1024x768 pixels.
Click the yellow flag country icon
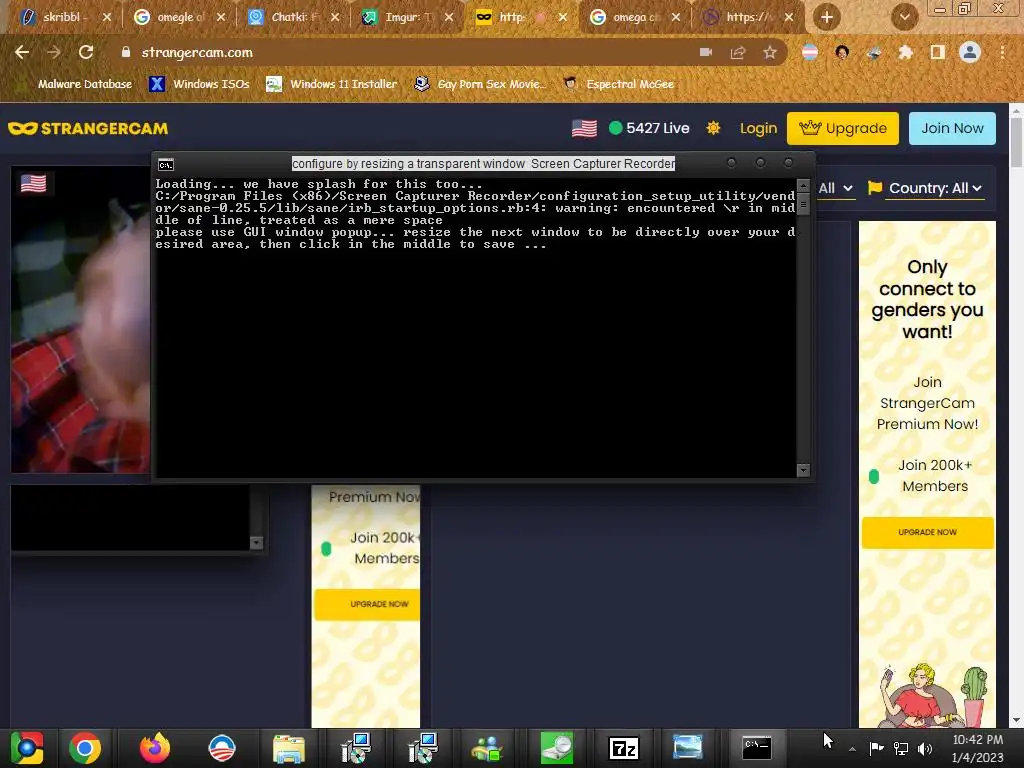[x=874, y=188]
